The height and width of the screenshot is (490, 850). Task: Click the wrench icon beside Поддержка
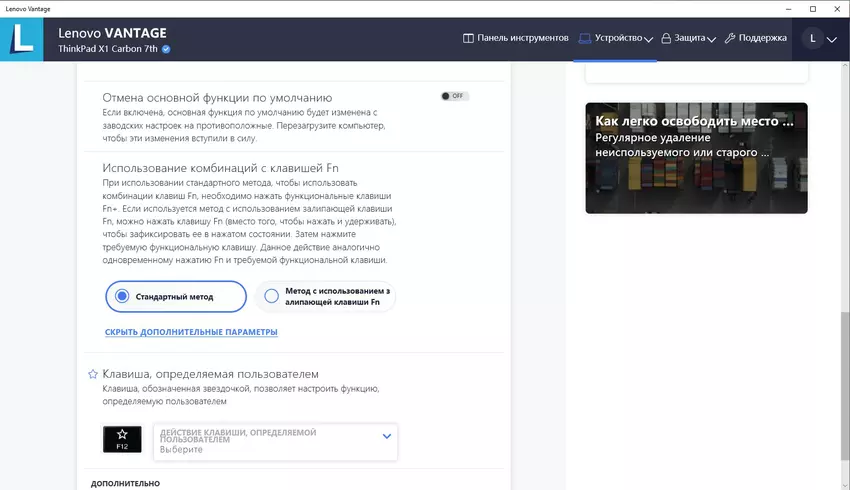[730, 39]
